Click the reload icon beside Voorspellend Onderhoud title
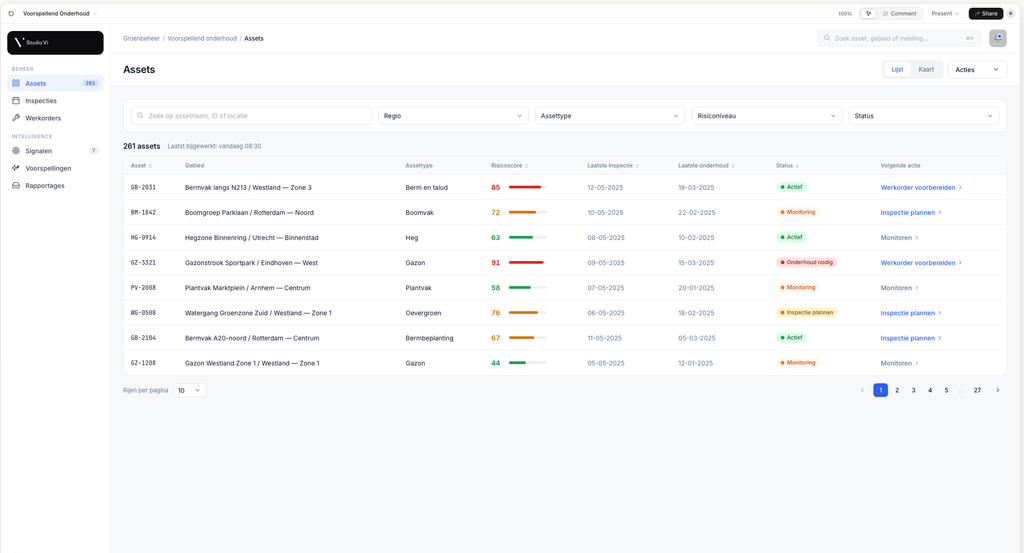This screenshot has height=553, width=1024. 11,13
